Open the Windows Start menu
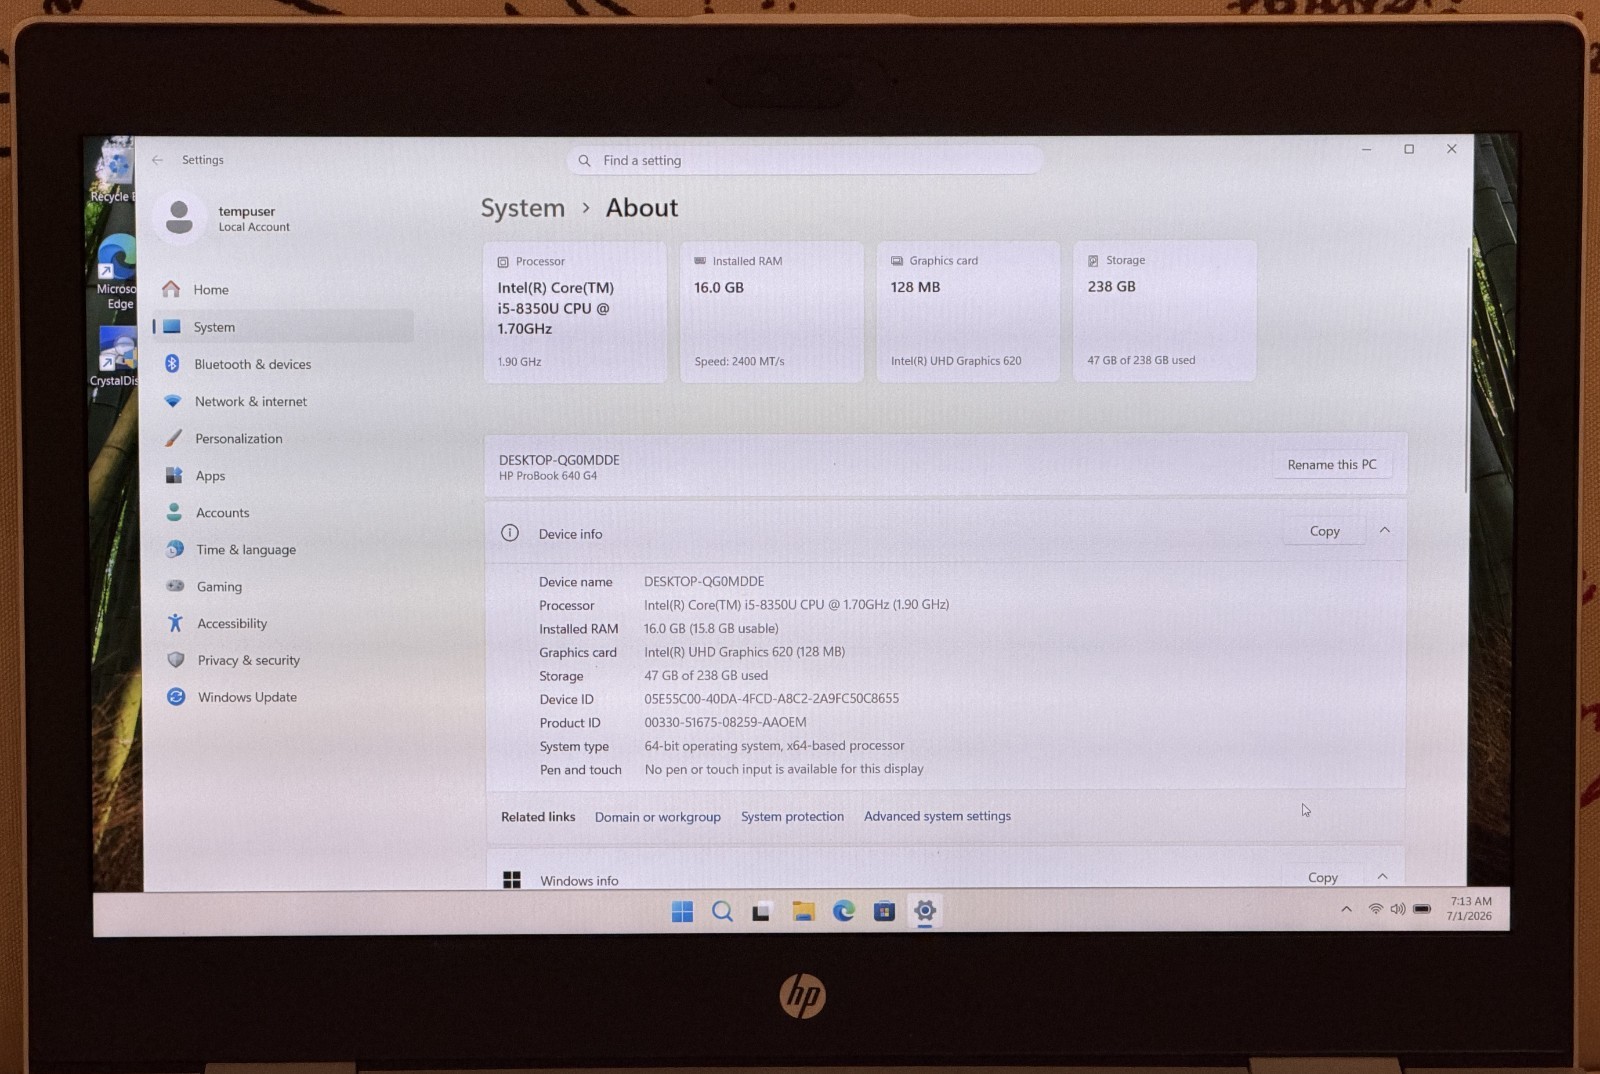The image size is (1600, 1074). point(683,911)
